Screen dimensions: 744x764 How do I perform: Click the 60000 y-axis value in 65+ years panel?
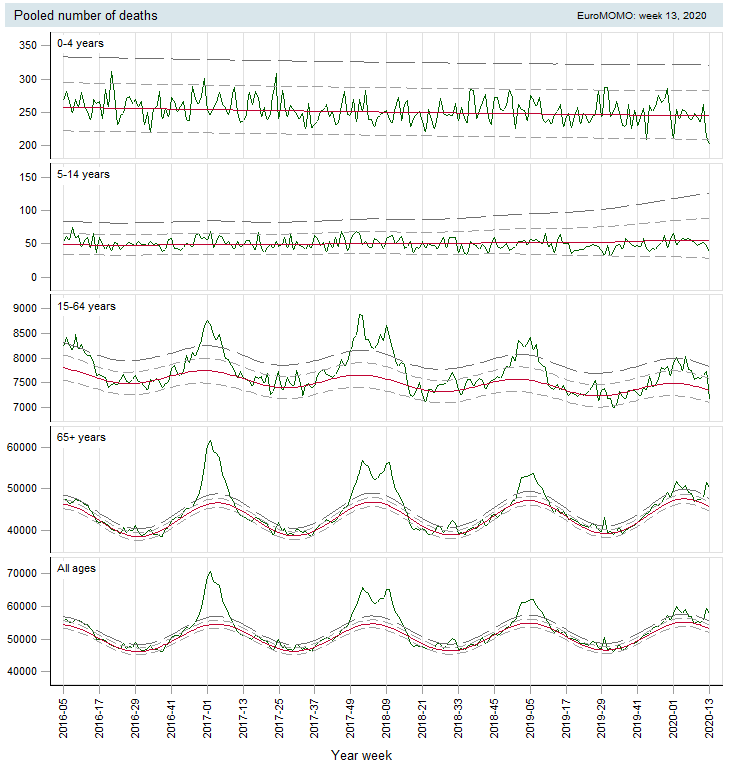point(21,448)
